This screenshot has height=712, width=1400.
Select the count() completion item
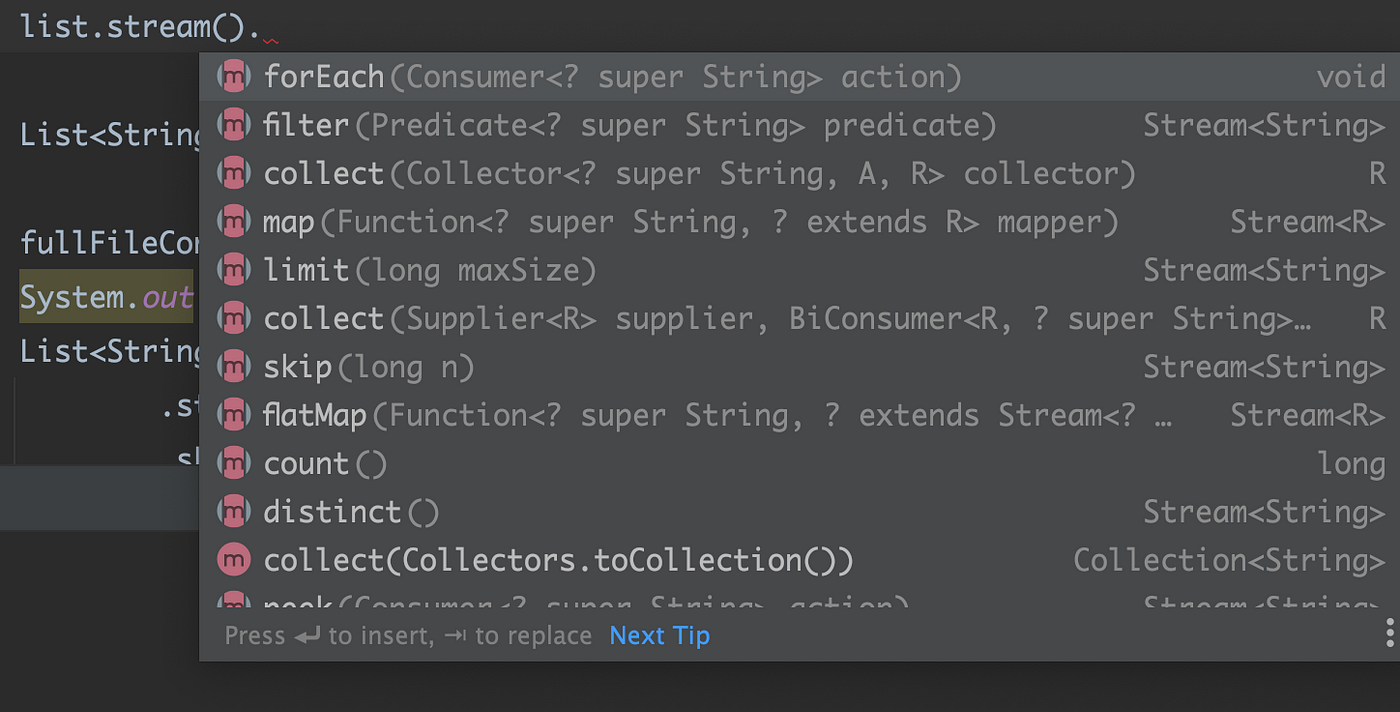click(x=799, y=463)
